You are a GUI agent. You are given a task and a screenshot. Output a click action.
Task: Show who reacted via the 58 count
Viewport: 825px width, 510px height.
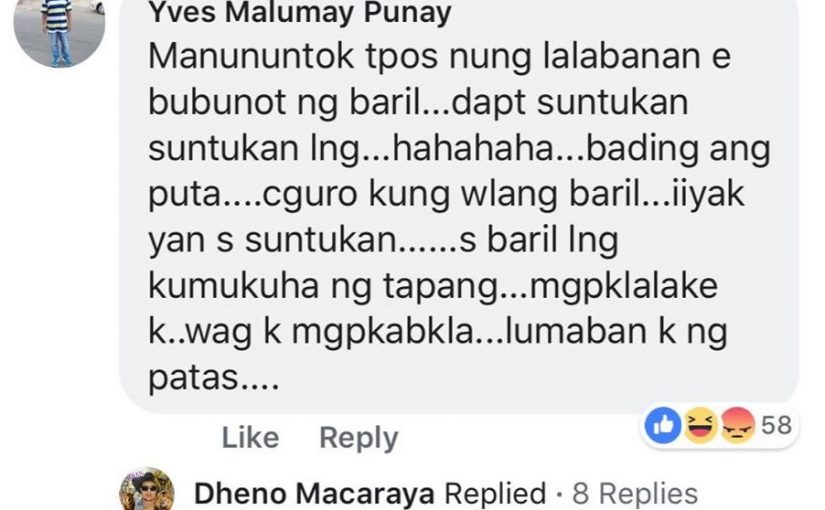(777, 425)
